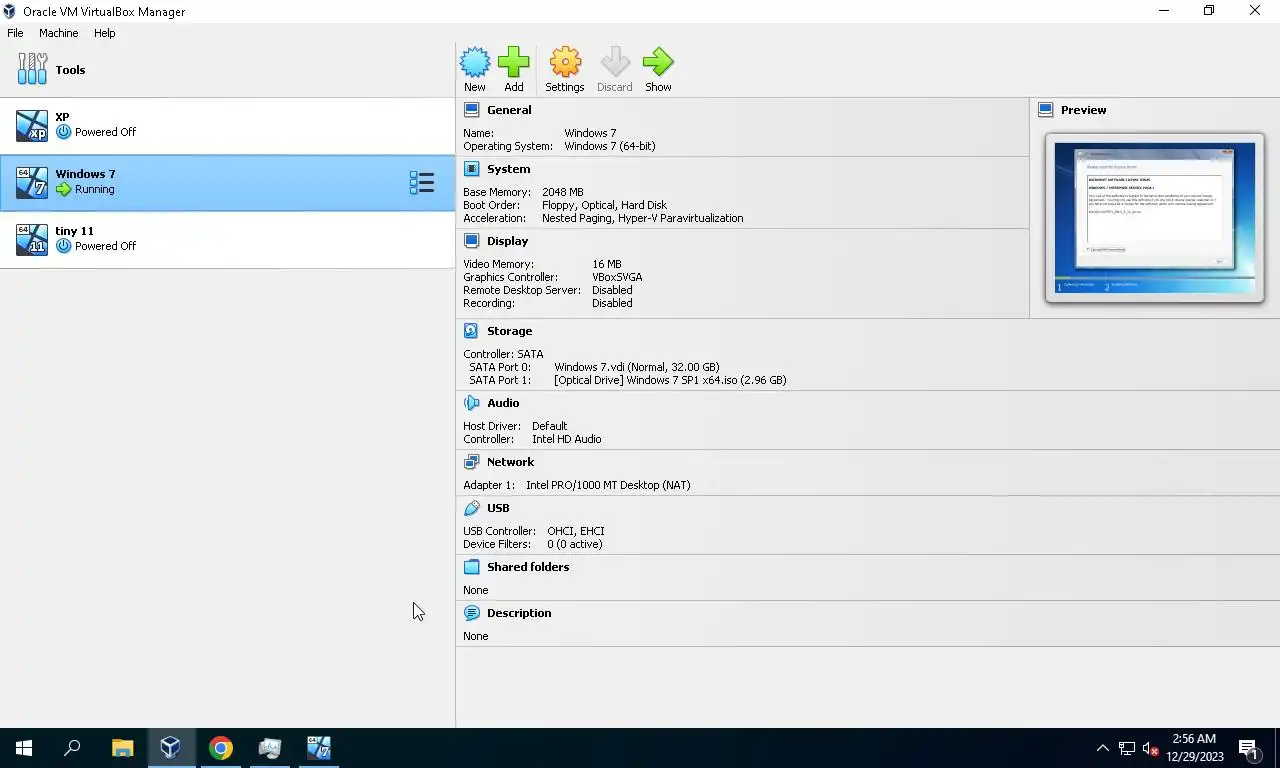Click the Shared folders section folder icon
The image size is (1280, 768).
coord(472,567)
